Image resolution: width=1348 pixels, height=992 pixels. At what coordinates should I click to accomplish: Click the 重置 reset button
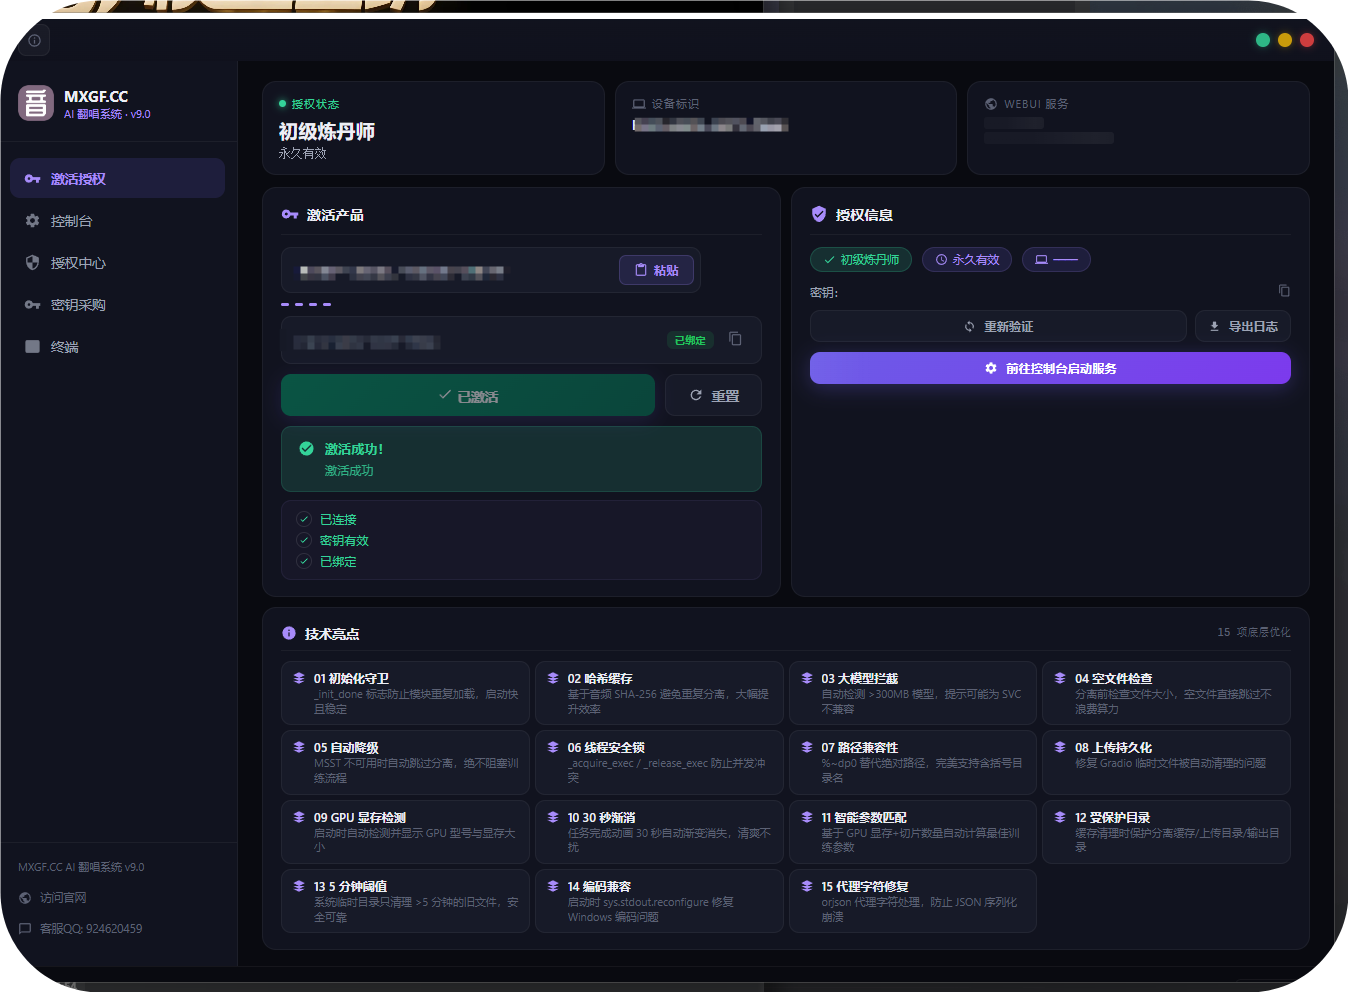[x=713, y=395]
